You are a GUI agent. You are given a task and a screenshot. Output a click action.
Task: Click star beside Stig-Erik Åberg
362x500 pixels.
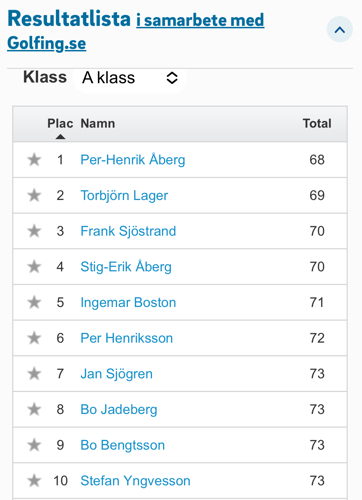click(34, 267)
